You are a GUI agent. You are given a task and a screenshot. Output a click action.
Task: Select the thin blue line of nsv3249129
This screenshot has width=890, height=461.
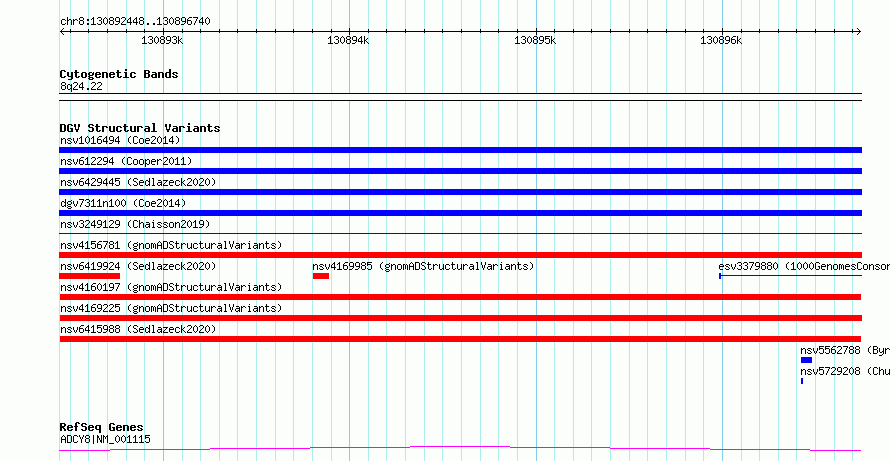click(x=460, y=233)
